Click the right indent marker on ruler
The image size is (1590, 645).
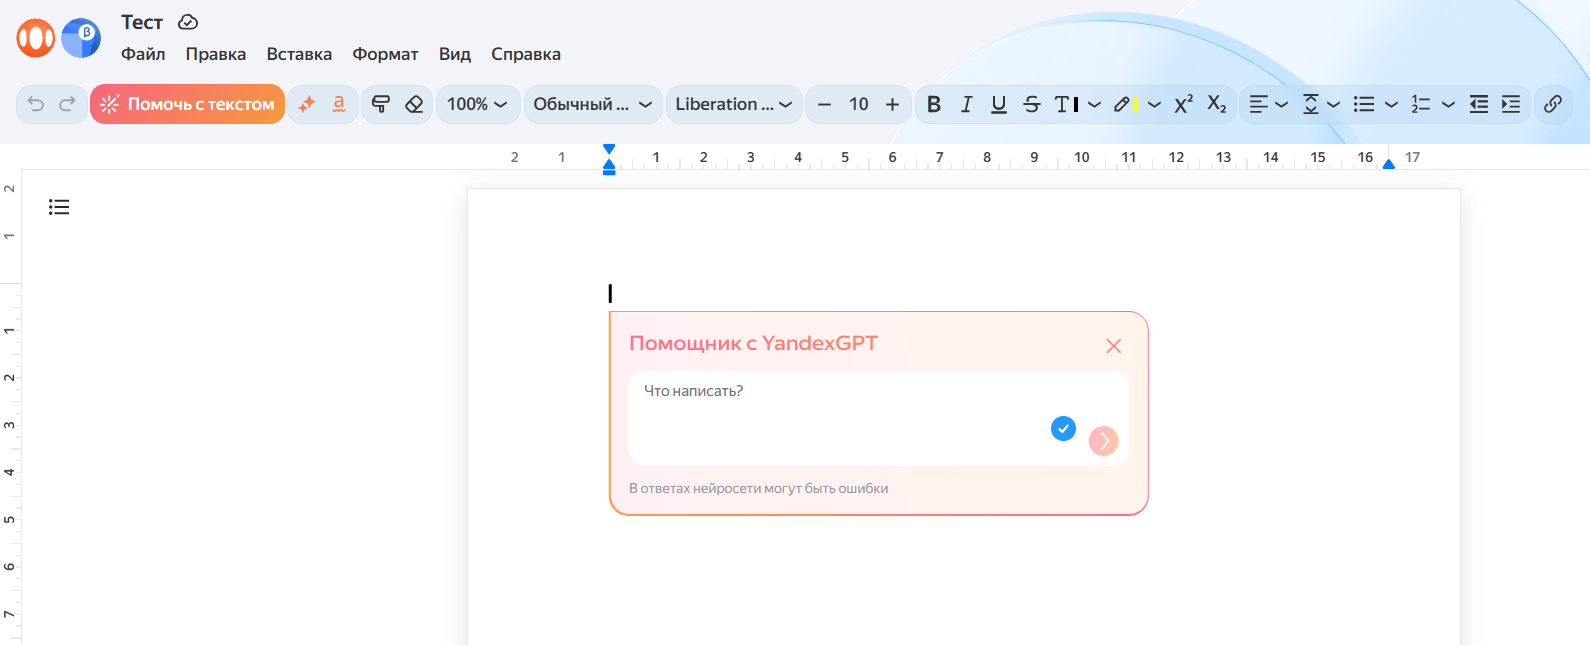[1388, 164]
